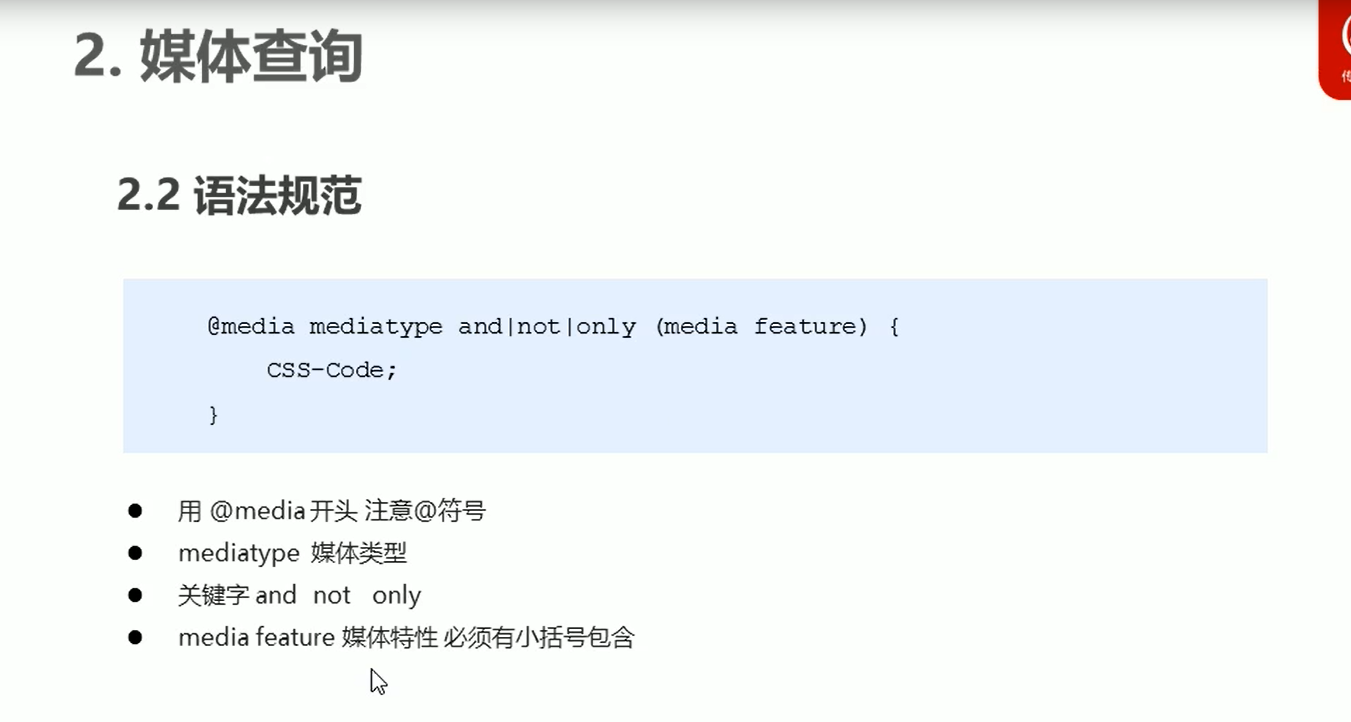Click the bullet point before '关键字 and not only'
Screen dimensions: 1351x722
135,595
